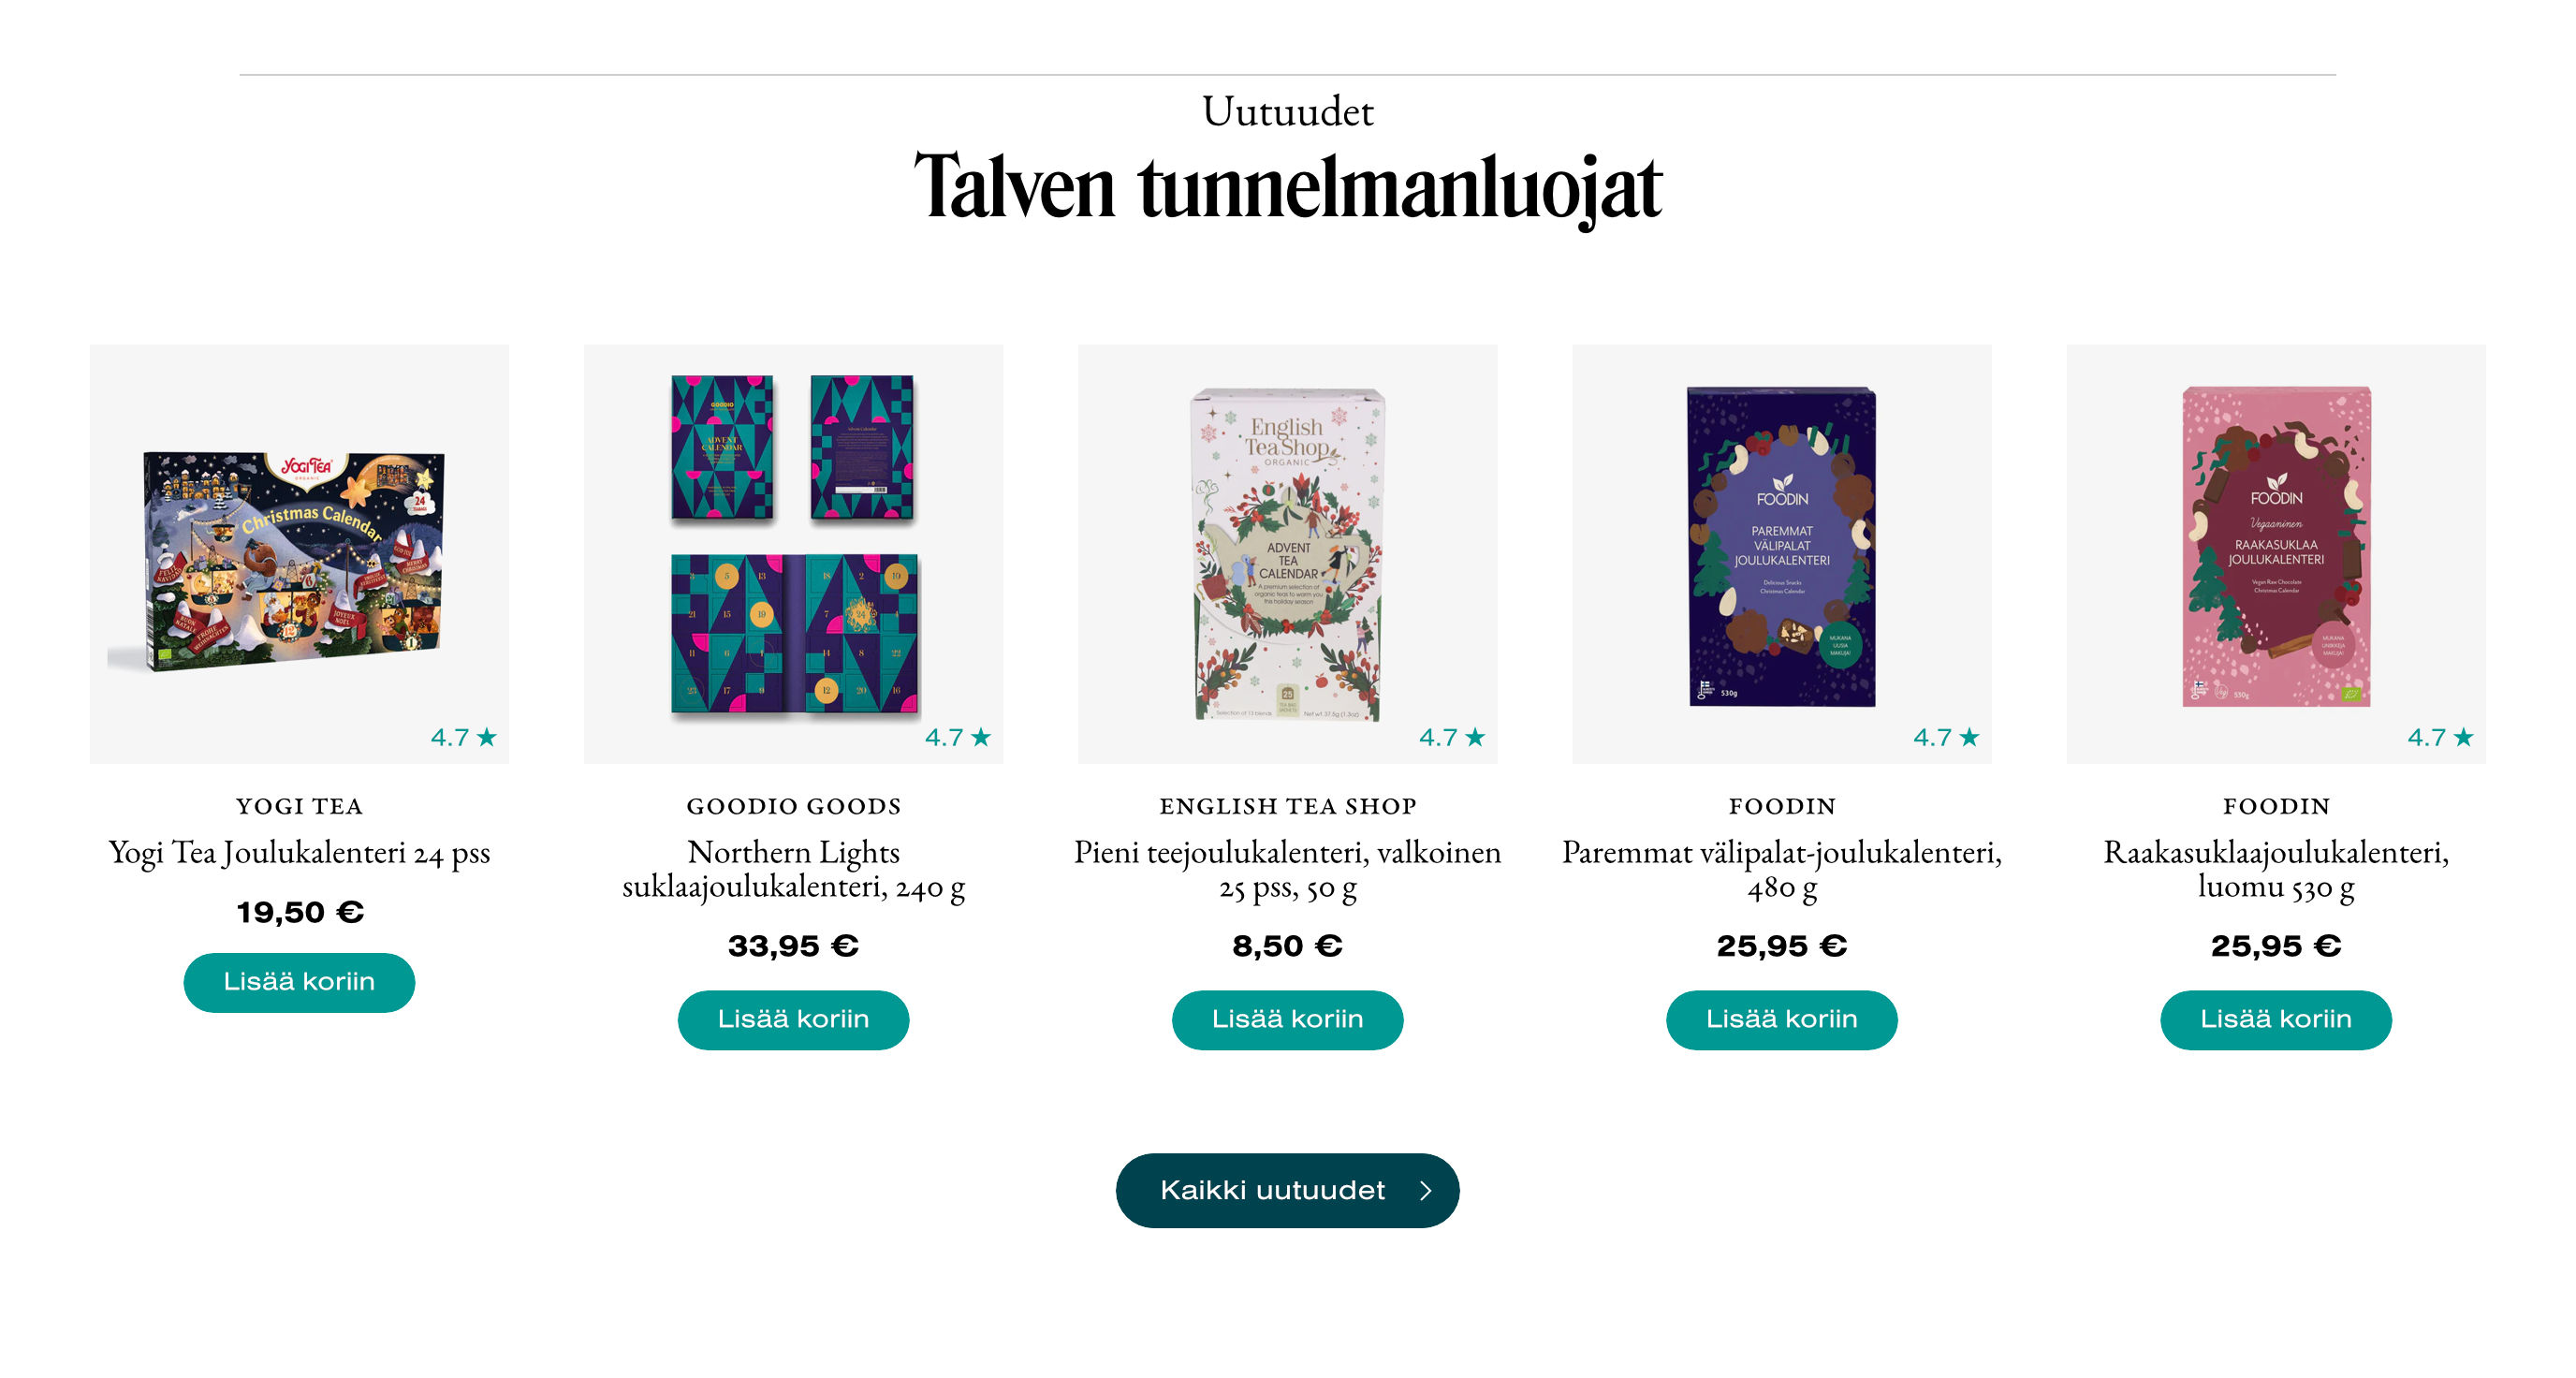Add Pieni teejoulukalenteri to cart
Screen dimensions: 2576x1378
1287,1020
